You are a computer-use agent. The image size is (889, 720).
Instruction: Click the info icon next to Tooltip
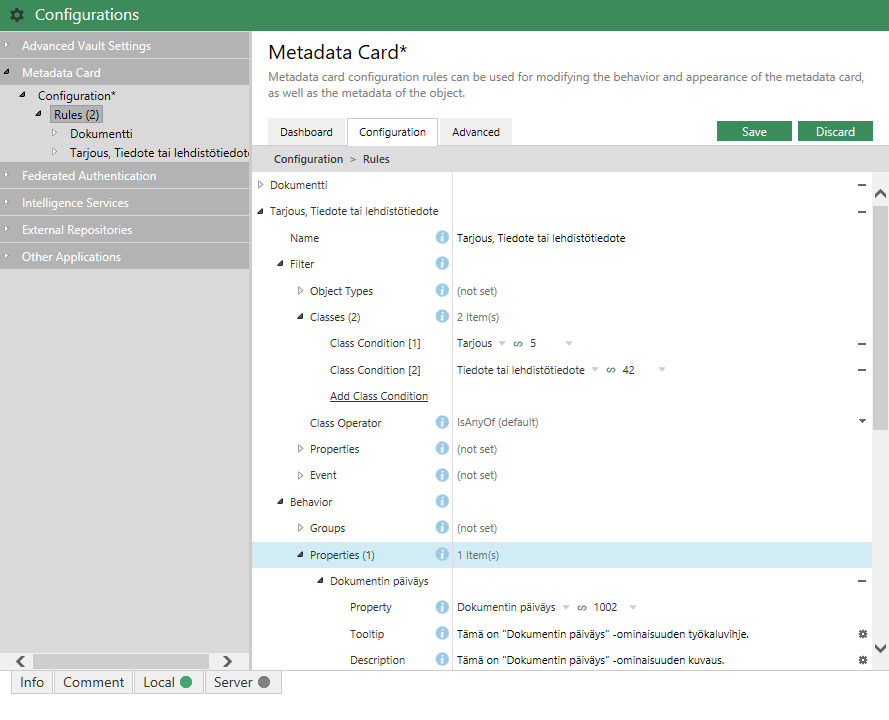click(442, 634)
